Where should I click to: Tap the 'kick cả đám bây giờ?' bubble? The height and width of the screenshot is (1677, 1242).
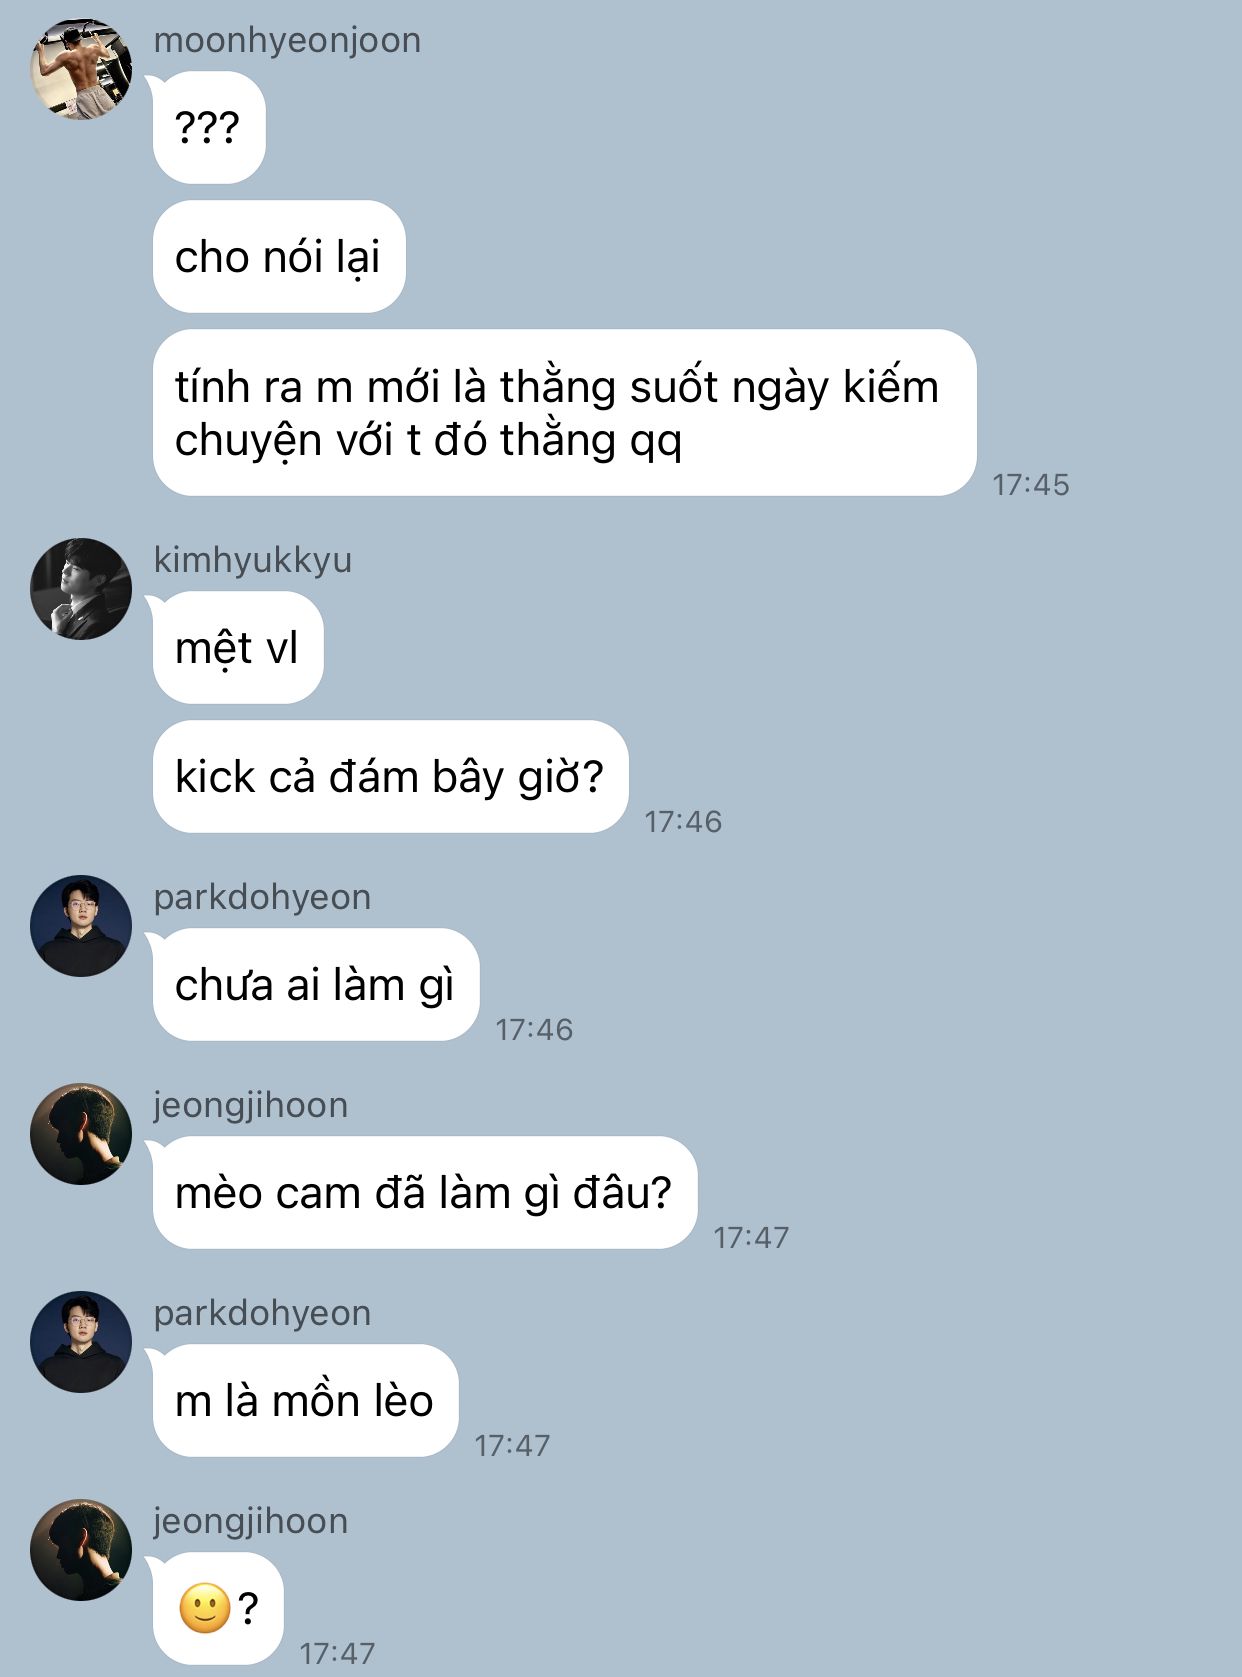[x=391, y=776]
